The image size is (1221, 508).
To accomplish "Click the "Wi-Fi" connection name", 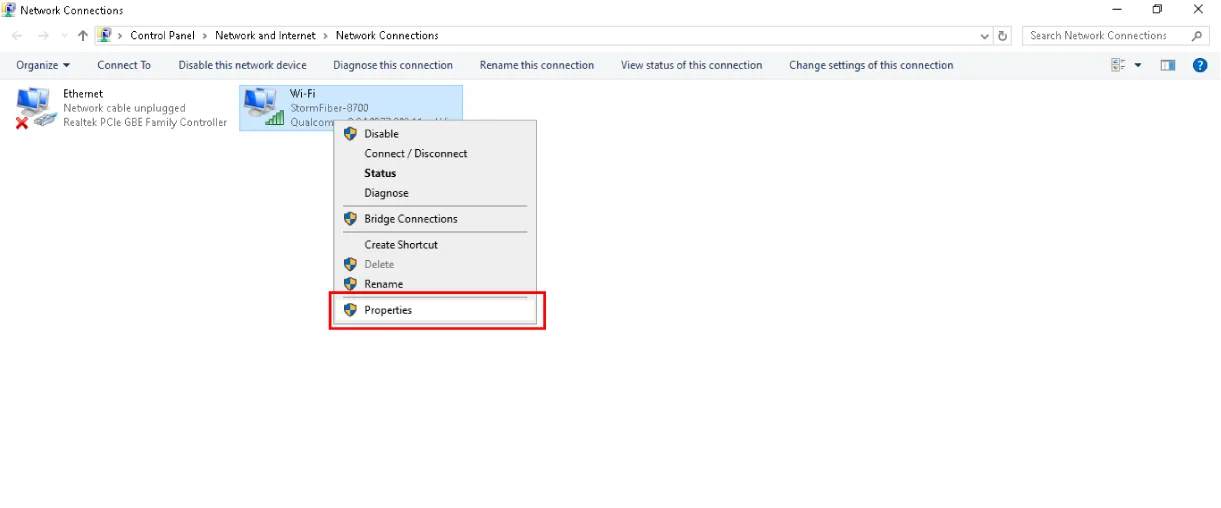I will pos(302,94).
